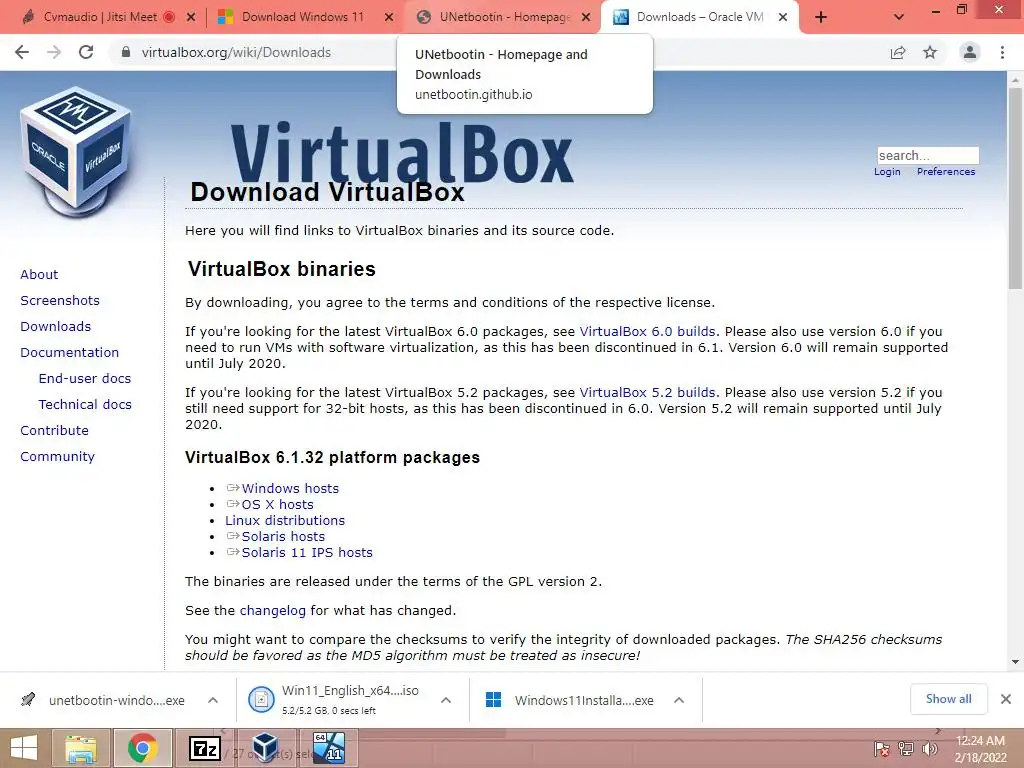This screenshot has height=768, width=1024.
Task: Click the Action Center flag tray icon
Action: click(x=881, y=749)
